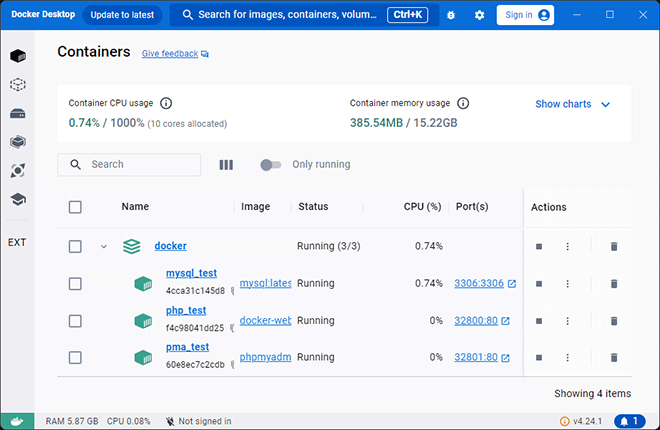Click the Not signed in status

199,421
